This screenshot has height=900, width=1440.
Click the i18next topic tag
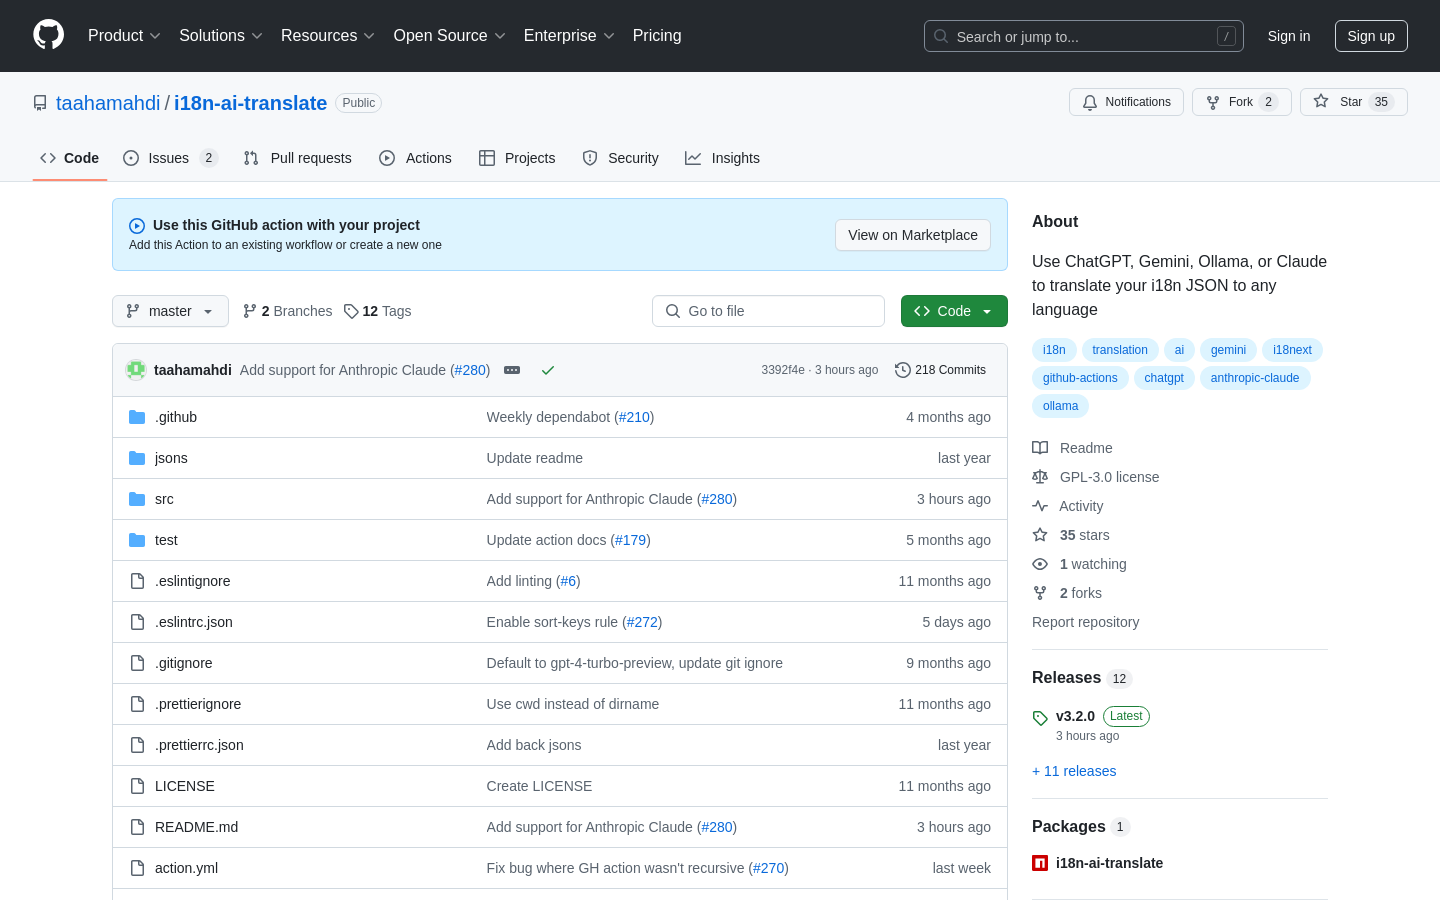pyautogui.click(x=1292, y=350)
